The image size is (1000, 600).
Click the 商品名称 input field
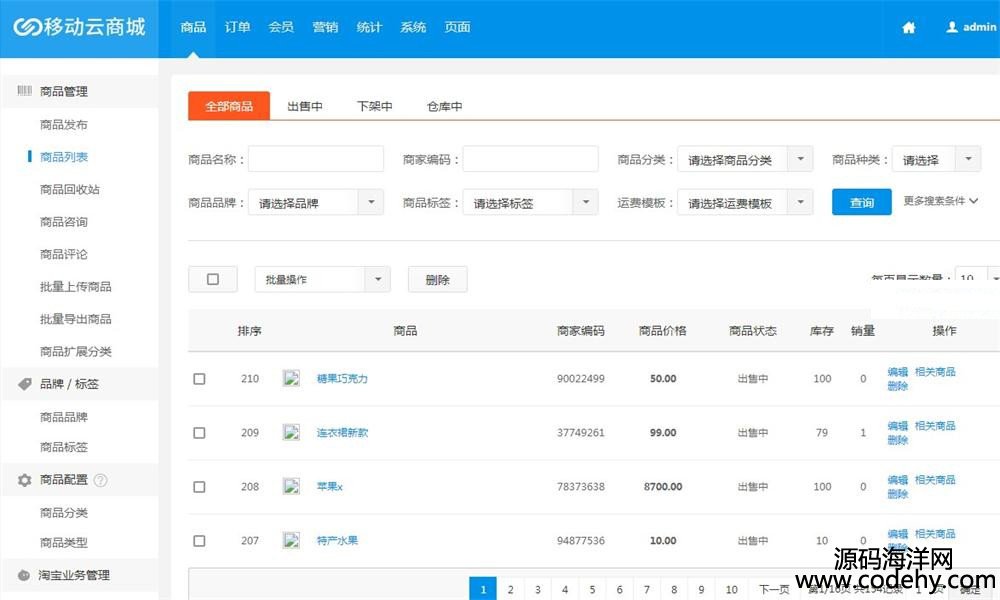click(316, 160)
